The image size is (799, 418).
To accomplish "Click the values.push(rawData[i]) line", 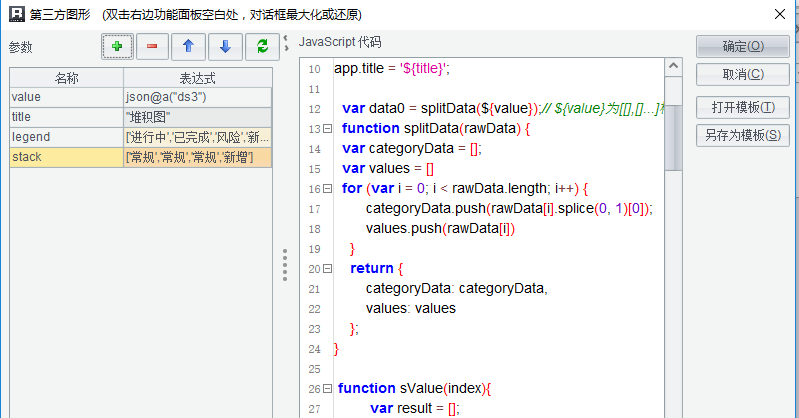I will pyautogui.click(x=440, y=228).
